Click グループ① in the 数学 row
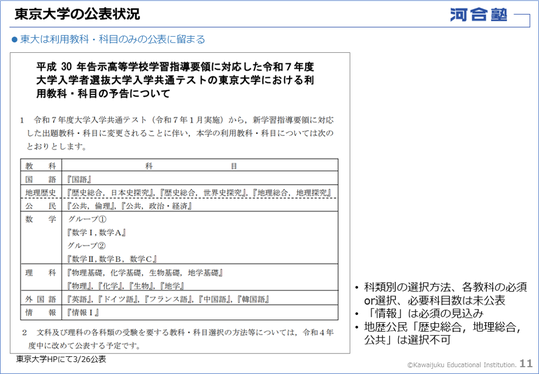 click(x=87, y=219)
